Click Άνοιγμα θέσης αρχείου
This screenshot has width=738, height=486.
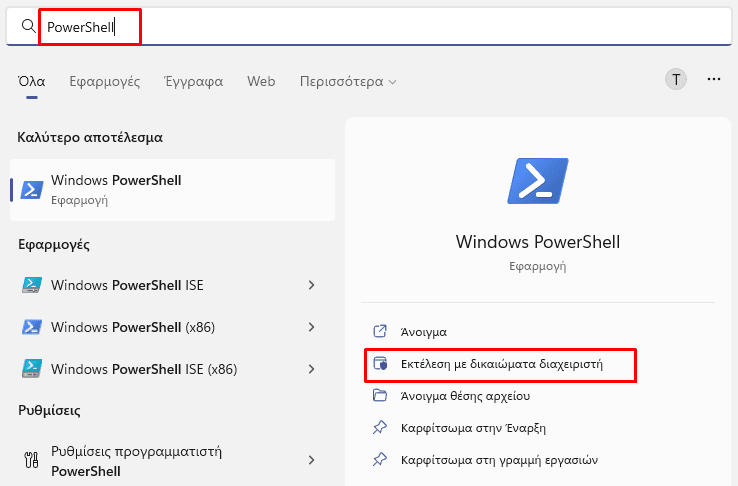pyautogui.click(x=465, y=396)
